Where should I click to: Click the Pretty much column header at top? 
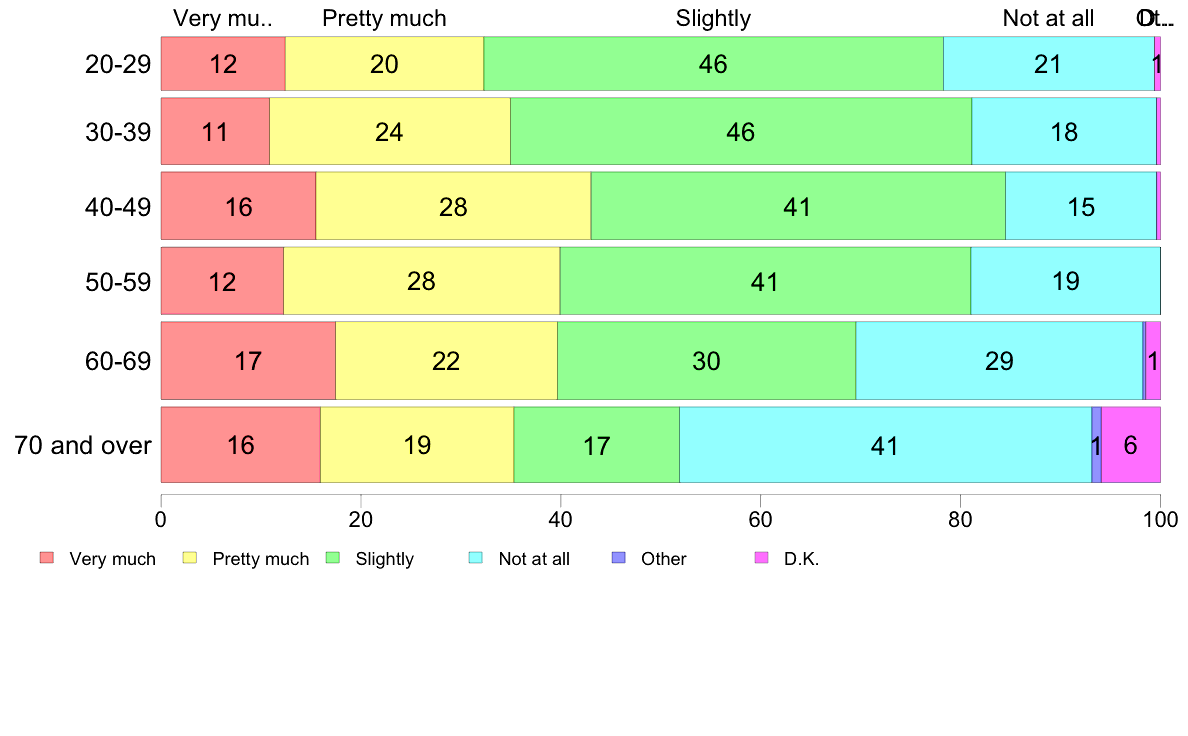point(384,18)
